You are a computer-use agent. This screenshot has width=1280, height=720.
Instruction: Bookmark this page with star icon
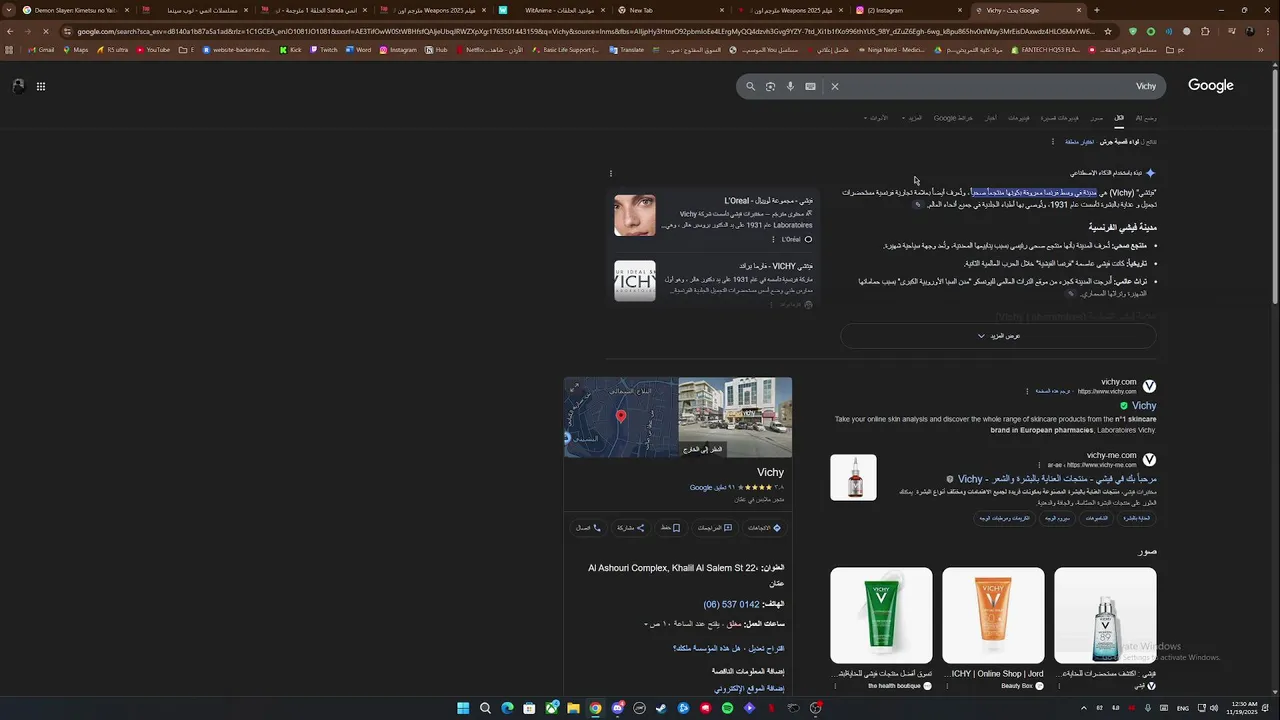[1108, 31]
